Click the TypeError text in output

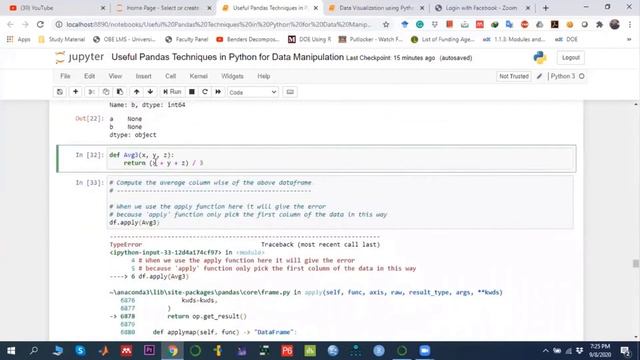[126, 244]
